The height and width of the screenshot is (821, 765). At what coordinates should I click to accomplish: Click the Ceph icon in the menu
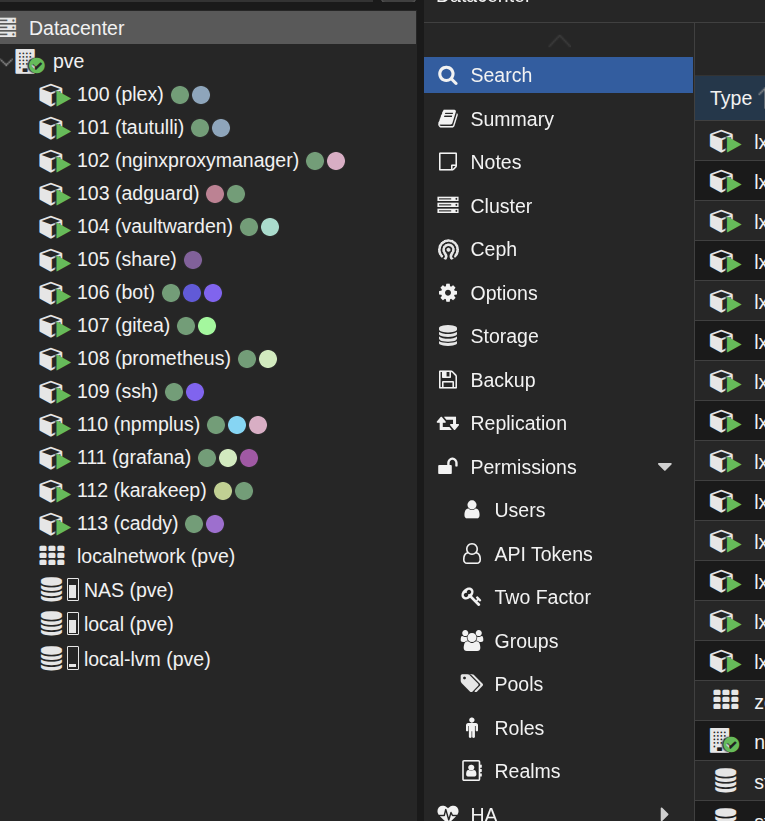pyautogui.click(x=448, y=250)
